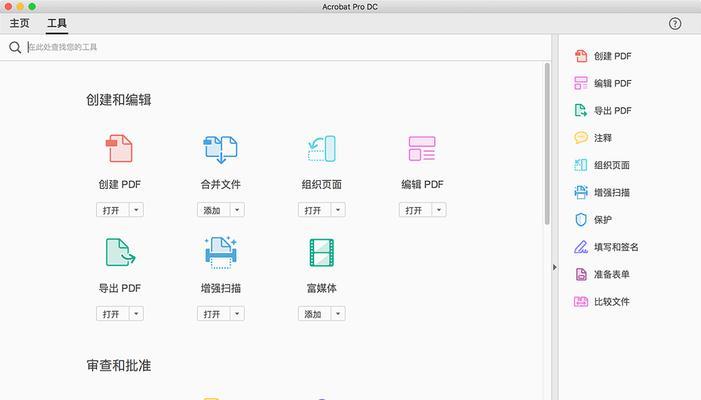Click 打开 button under 导出 PDF
Viewport: 701px width, 400px height.
(x=113, y=314)
